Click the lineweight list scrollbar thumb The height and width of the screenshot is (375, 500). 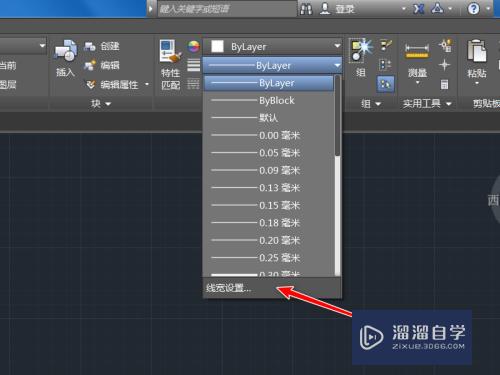coord(337,116)
